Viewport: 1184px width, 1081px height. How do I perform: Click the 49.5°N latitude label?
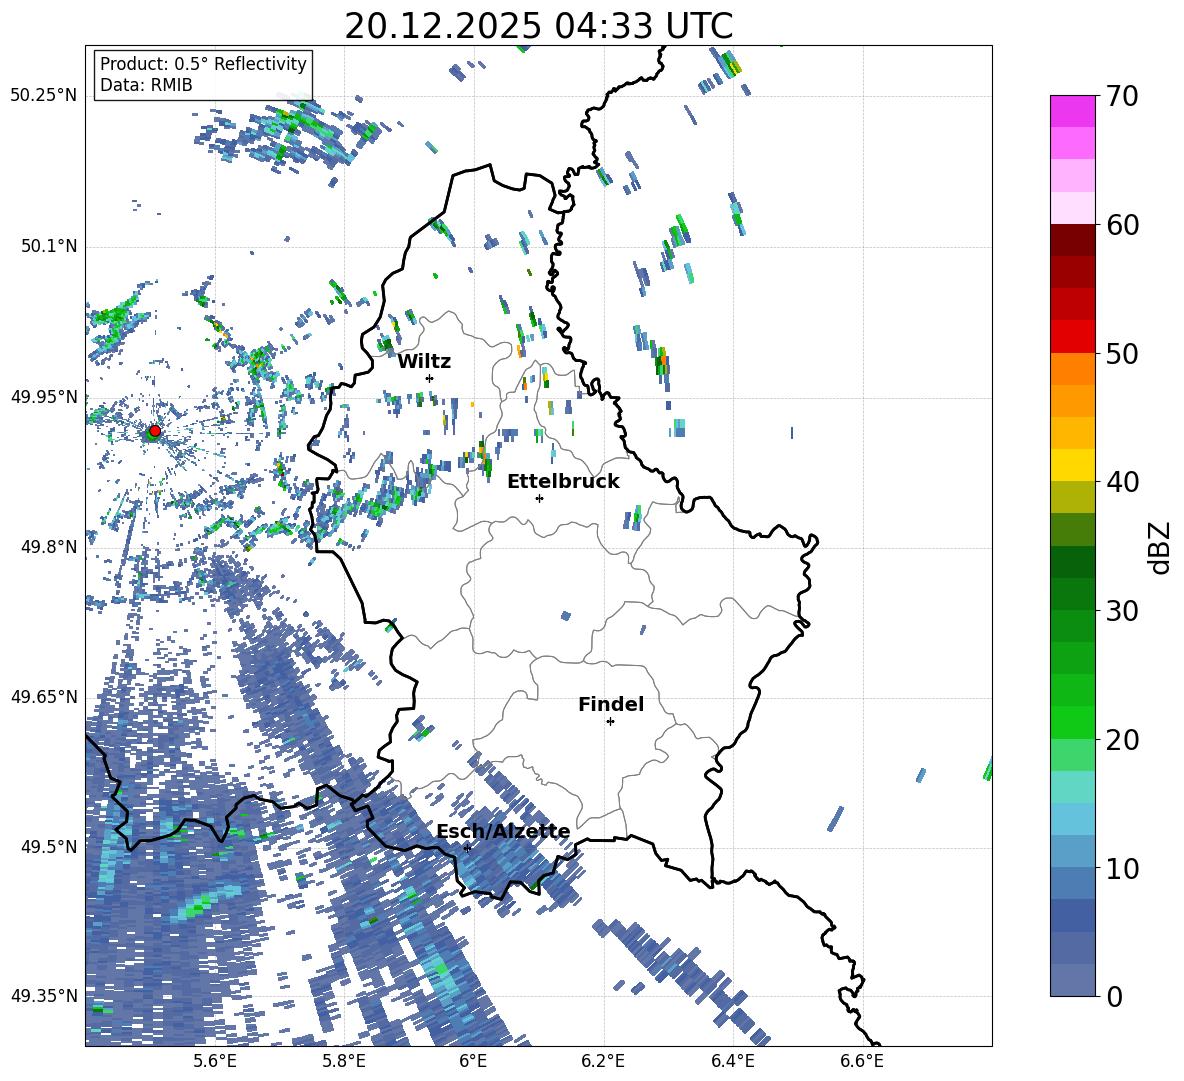pos(48,847)
